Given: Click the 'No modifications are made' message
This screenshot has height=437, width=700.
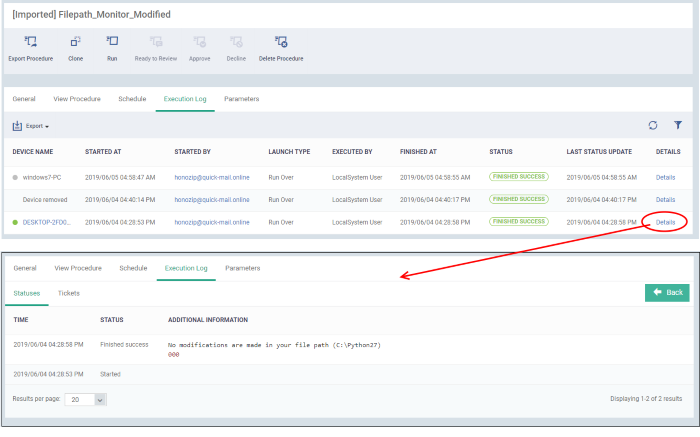Looking at the screenshot, I should pyautogui.click(x=274, y=345).
